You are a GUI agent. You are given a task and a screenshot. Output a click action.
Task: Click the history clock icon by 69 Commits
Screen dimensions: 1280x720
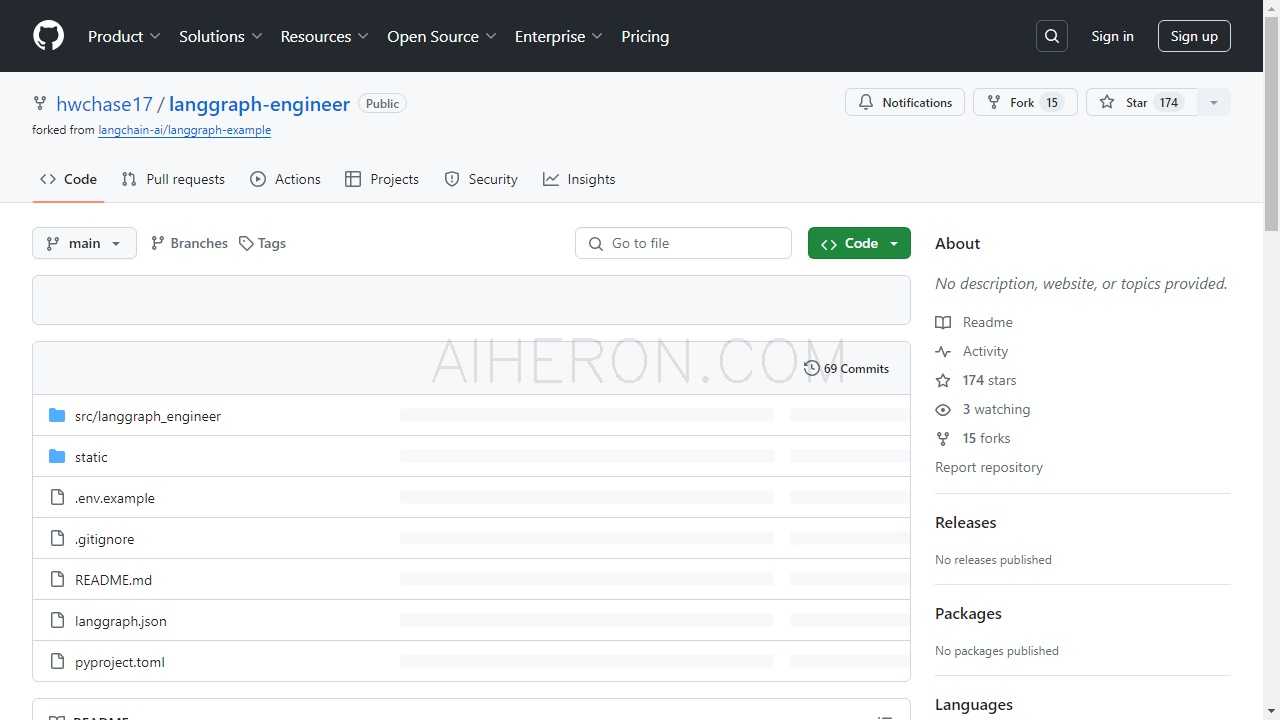click(812, 368)
